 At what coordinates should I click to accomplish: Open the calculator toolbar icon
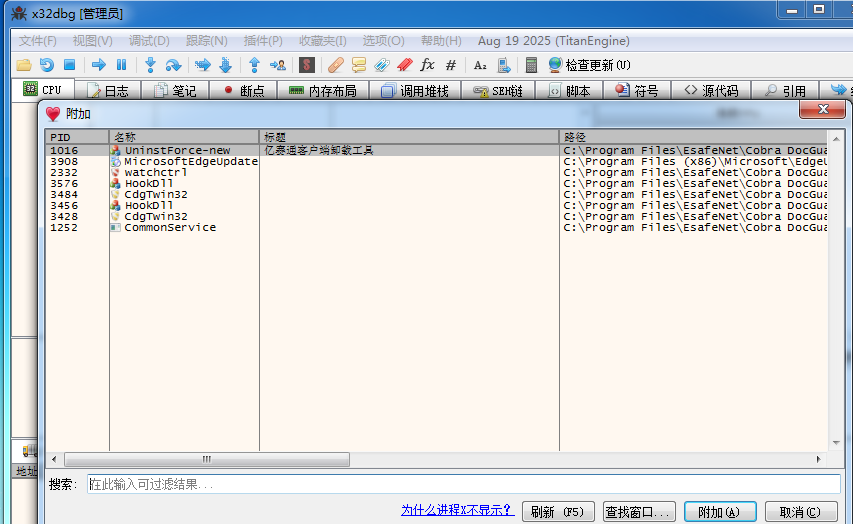pyautogui.click(x=531, y=65)
